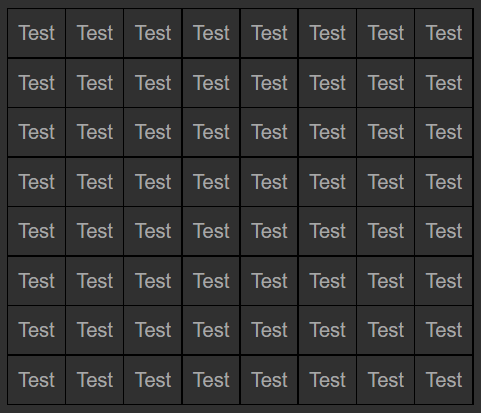The width and height of the screenshot is (481, 413).
Task: Select the Test cell in row 7, column 7
Action: 386,330
